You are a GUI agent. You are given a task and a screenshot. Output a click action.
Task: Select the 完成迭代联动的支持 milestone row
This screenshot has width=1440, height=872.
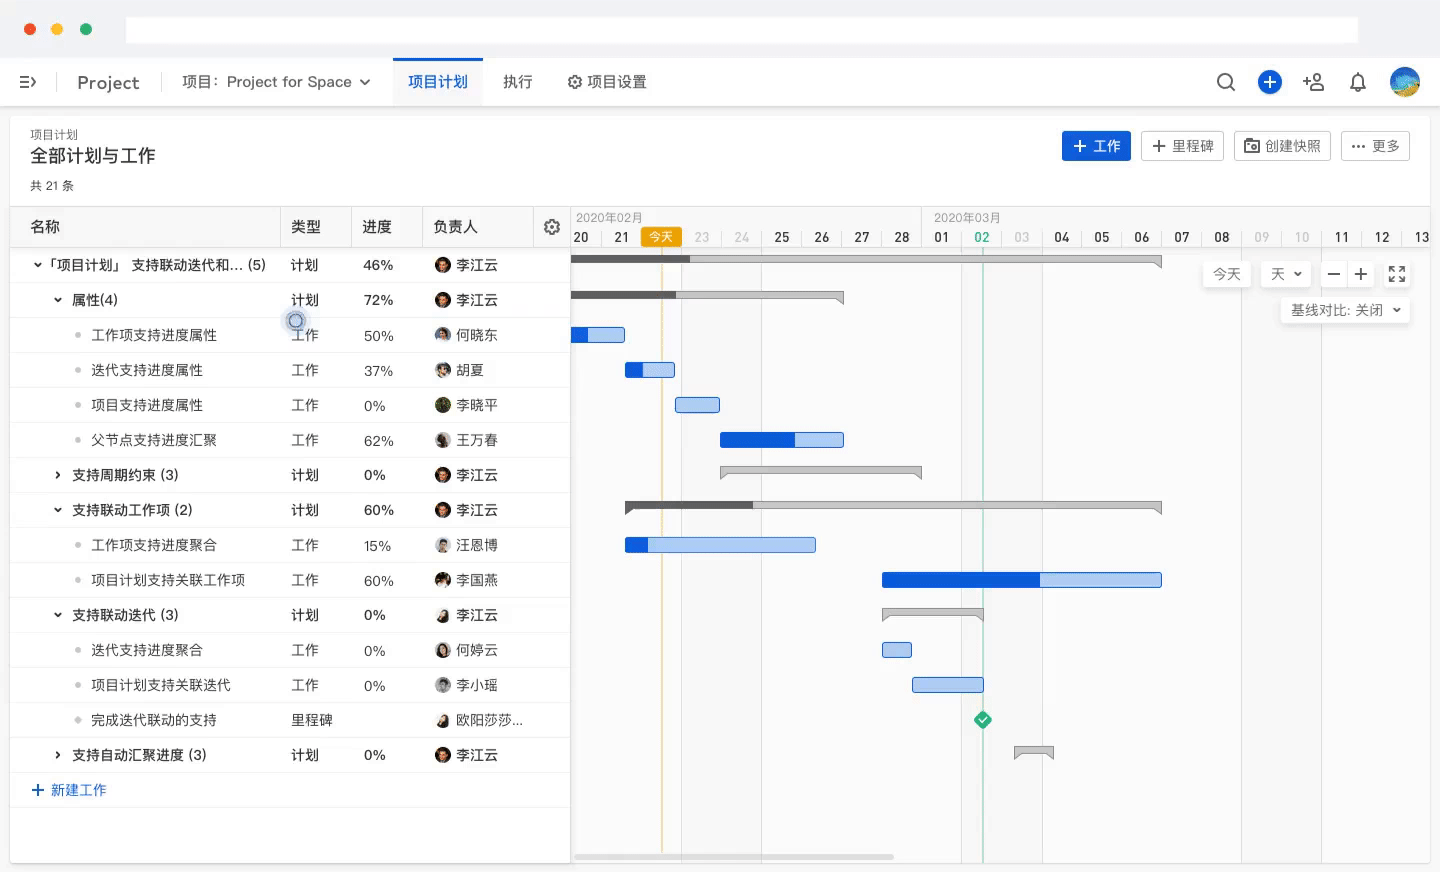[290, 720]
